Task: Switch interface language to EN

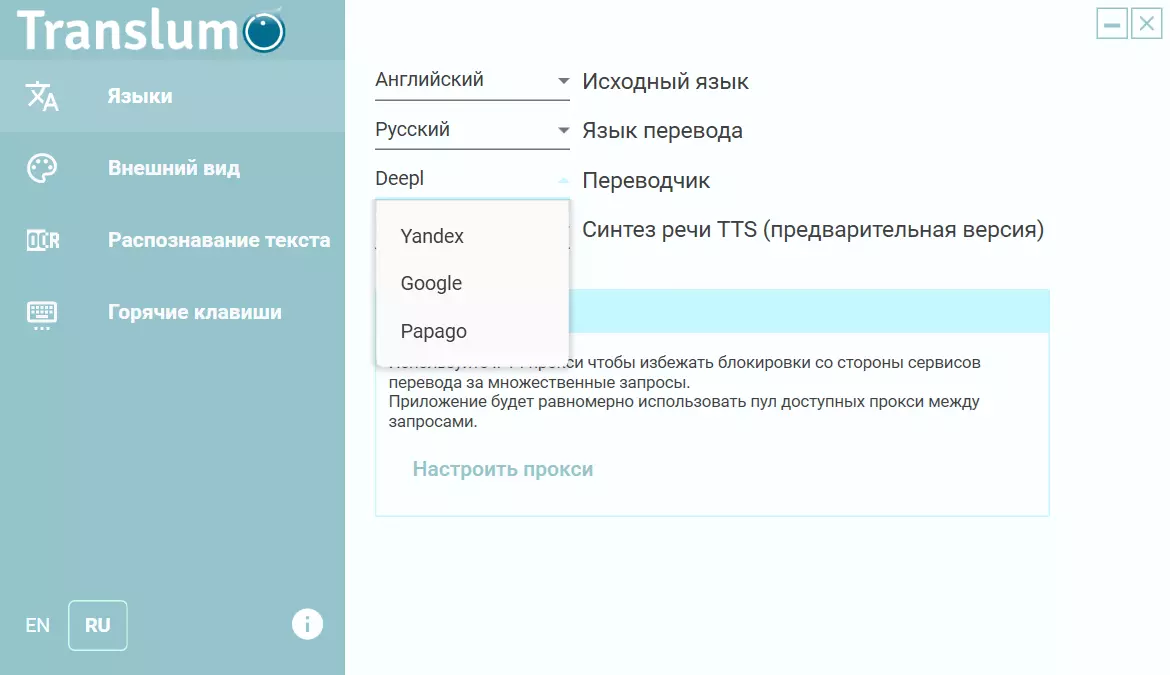Action: [x=37, y=625]
